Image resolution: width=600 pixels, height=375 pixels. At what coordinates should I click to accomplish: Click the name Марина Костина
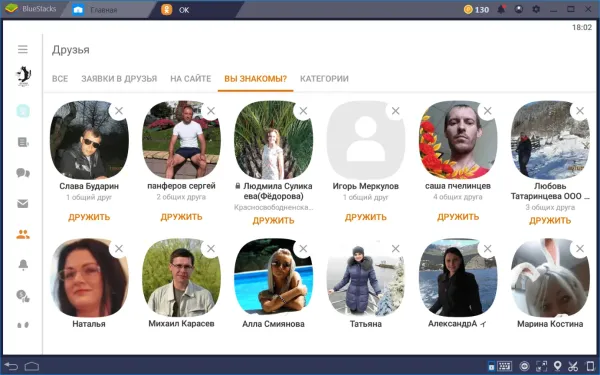click(550, 324)
